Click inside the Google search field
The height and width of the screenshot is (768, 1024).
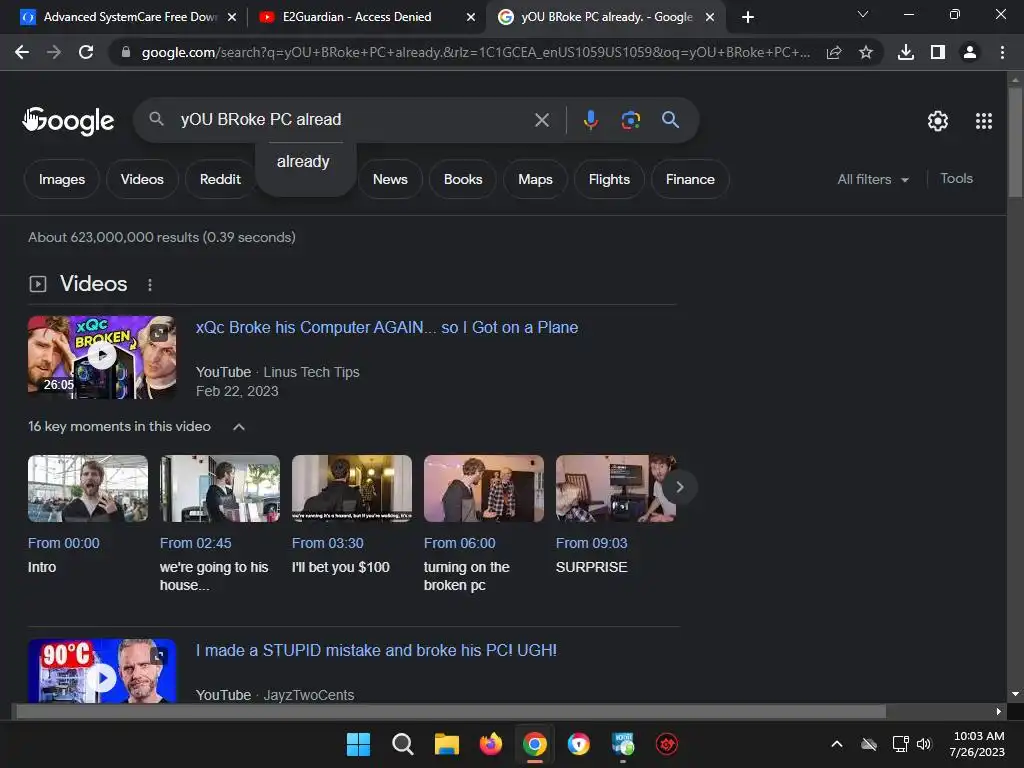click(x=353, y=120)
